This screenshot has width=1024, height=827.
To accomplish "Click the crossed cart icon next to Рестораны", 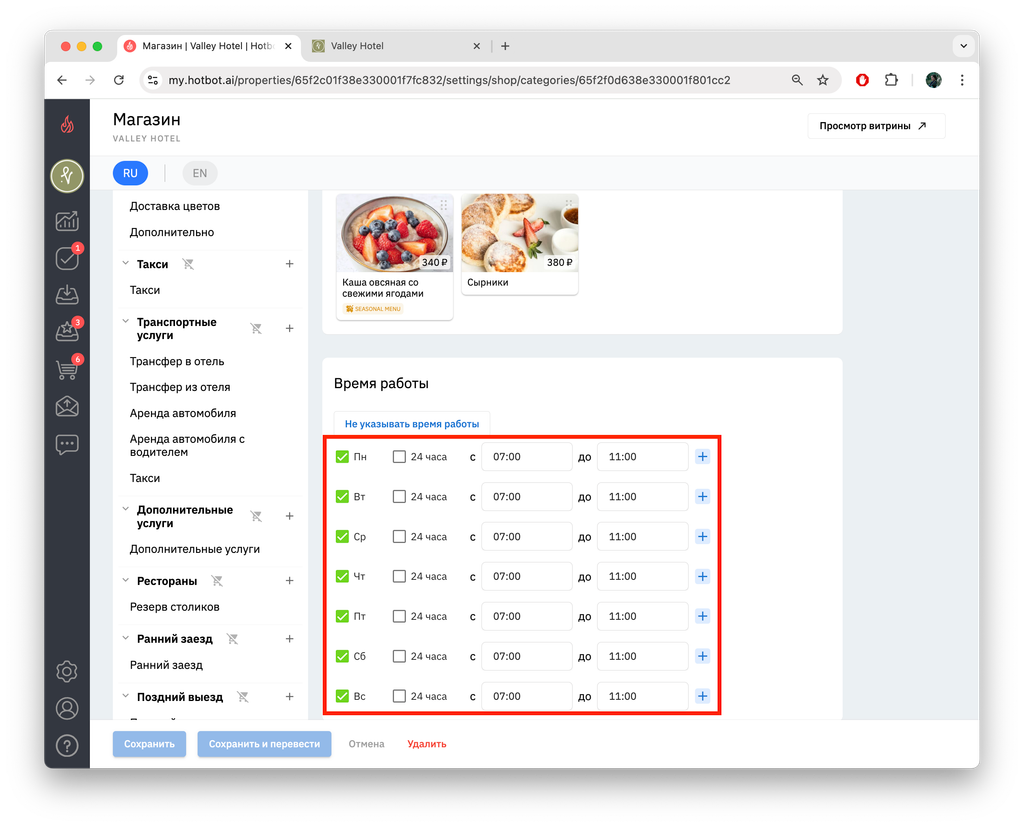I will [x=217, y=581].
